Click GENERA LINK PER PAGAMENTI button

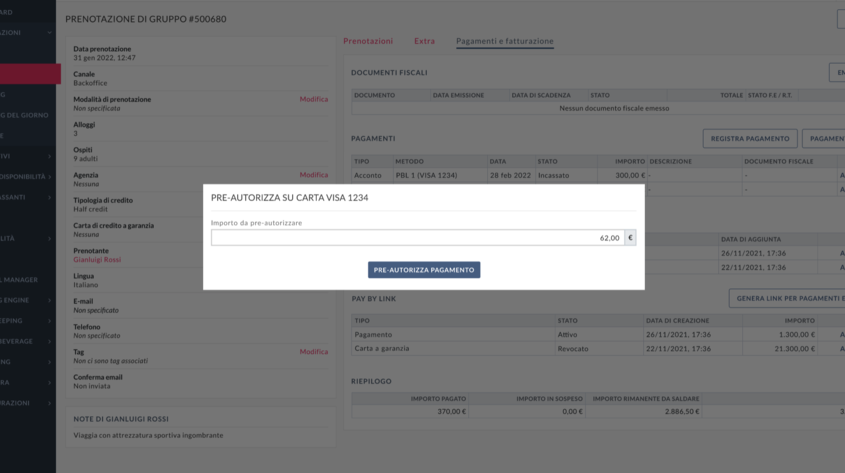point(787,298)
